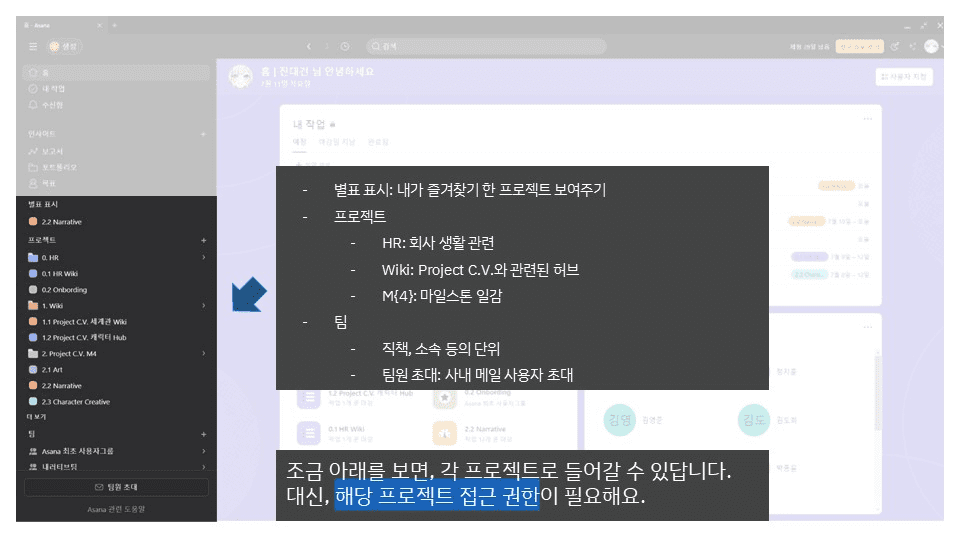Toggle the hamburger sidebar menu icon

point(33,46)
